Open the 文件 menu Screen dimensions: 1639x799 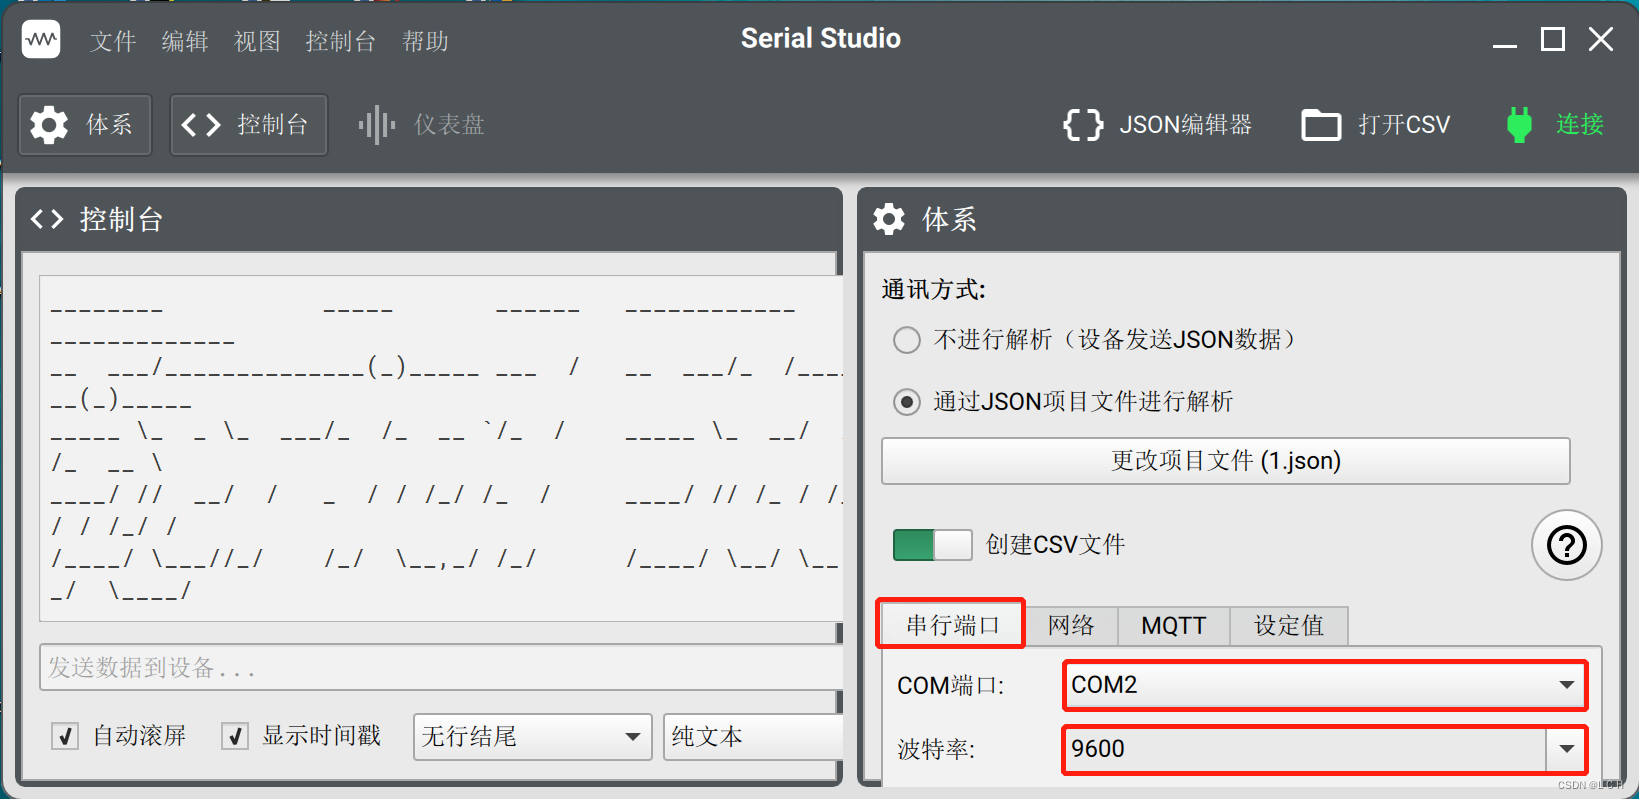113,41
